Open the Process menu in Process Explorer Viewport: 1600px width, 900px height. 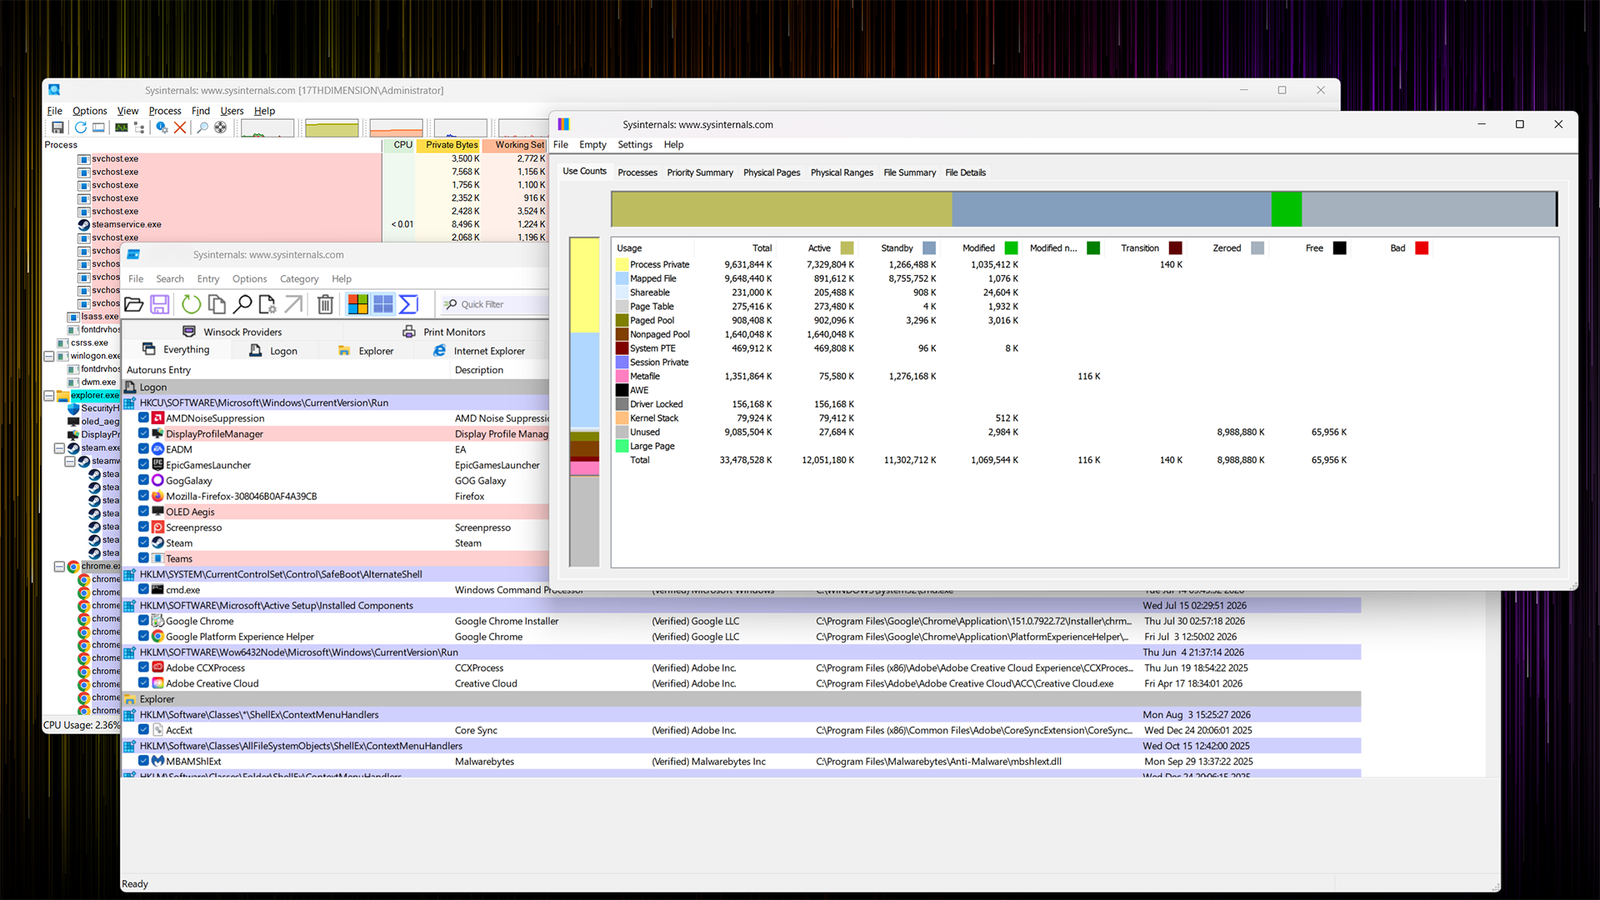click(165, 111)
